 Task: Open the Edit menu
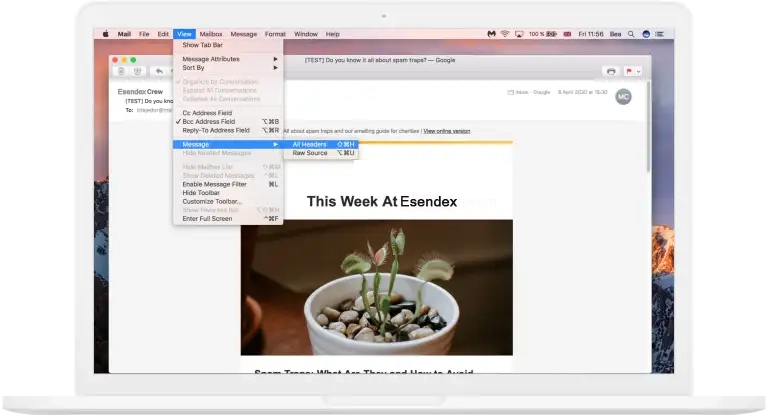click(163, 34)
